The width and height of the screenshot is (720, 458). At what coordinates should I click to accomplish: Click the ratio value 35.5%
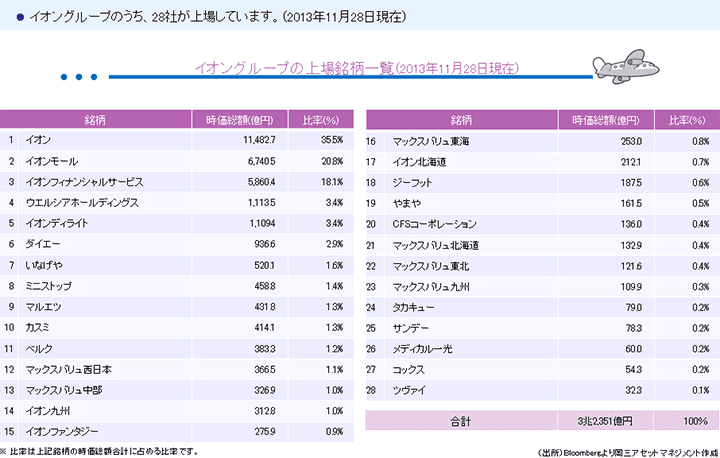[x=332, y=140]
